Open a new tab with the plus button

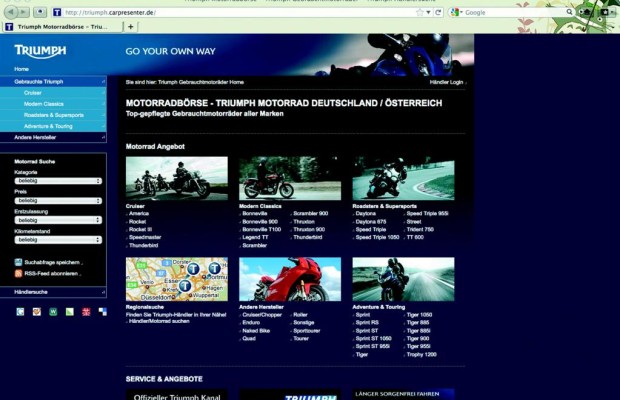(130, 27)
